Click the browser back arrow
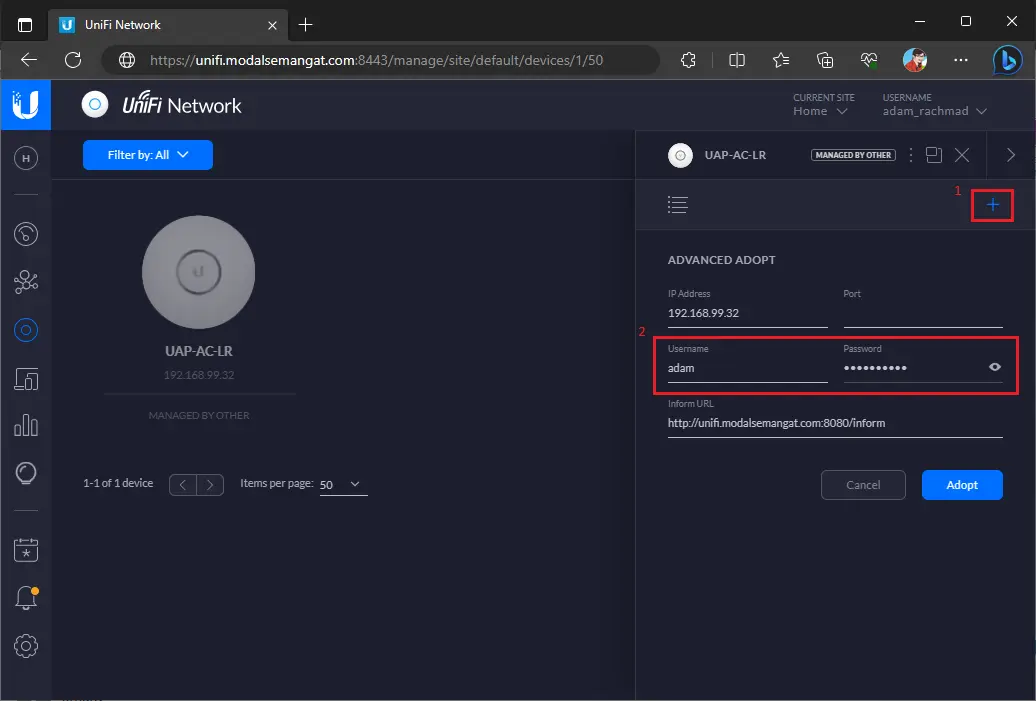The image size is (1036, 701). tap(28, 60)
